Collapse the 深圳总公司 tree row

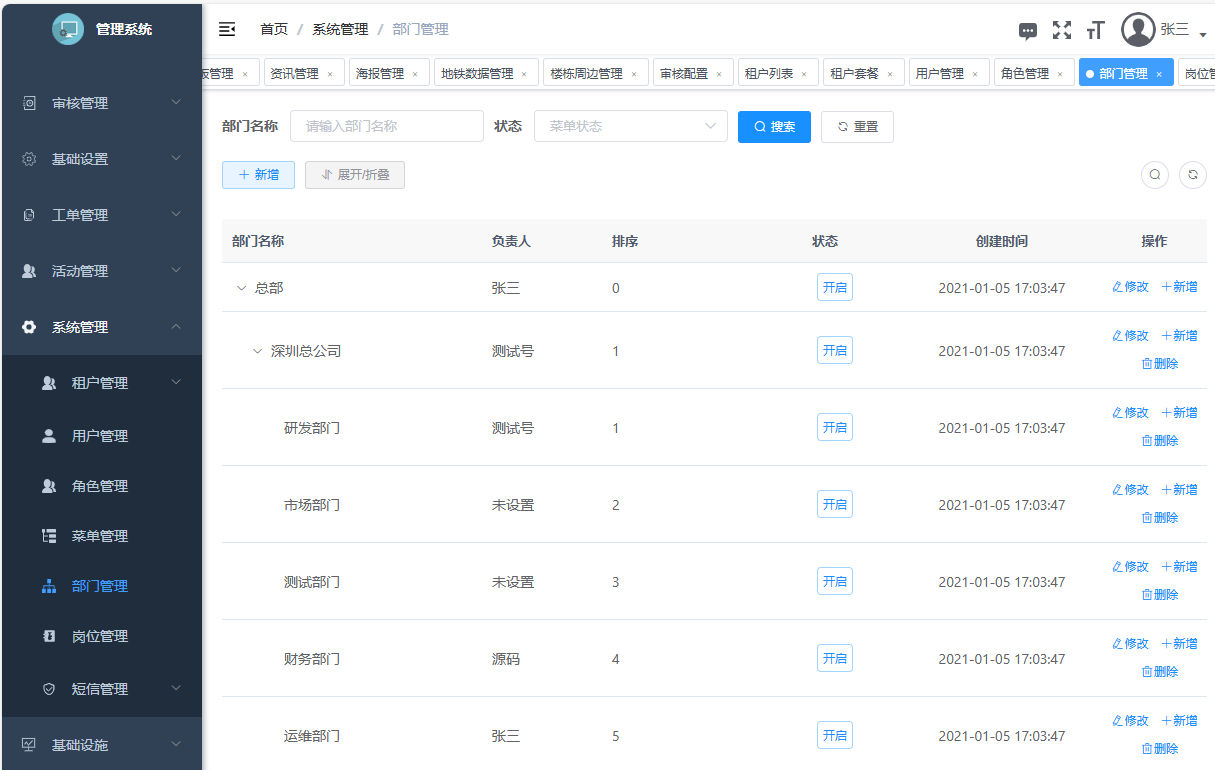[x=257, y=351]
